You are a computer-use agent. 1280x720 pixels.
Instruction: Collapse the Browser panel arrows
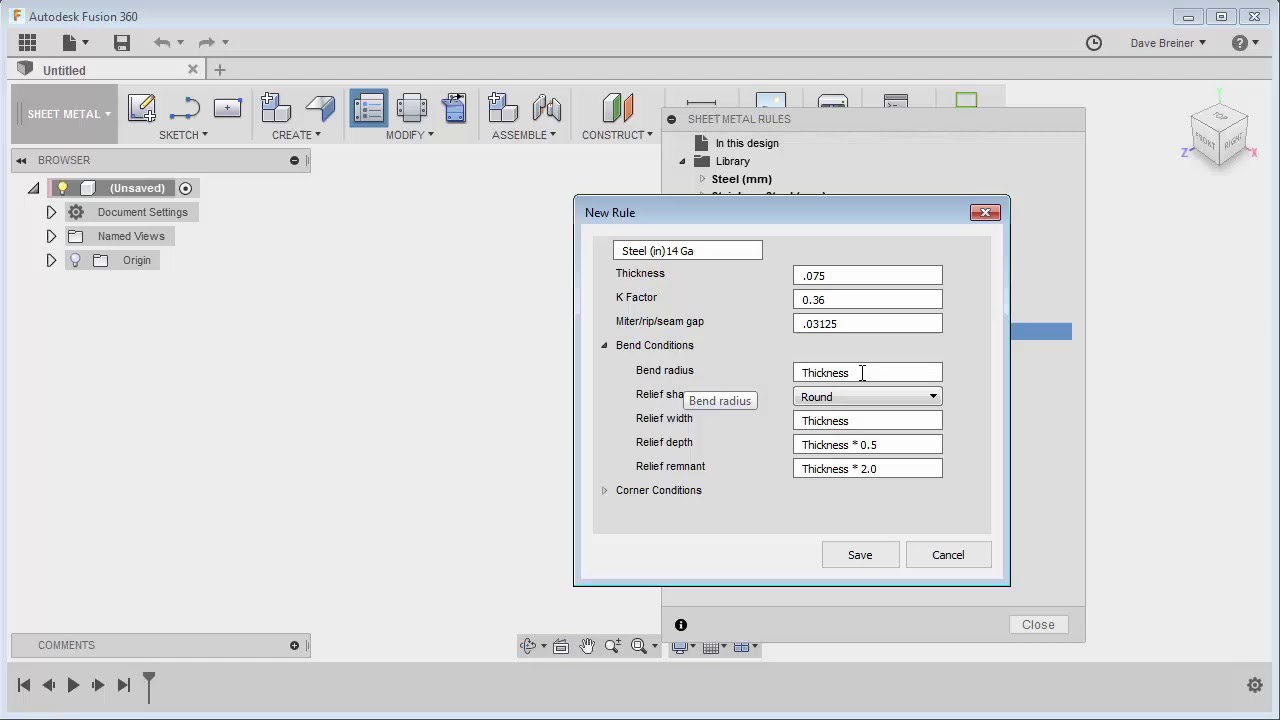tap(21, 160)
